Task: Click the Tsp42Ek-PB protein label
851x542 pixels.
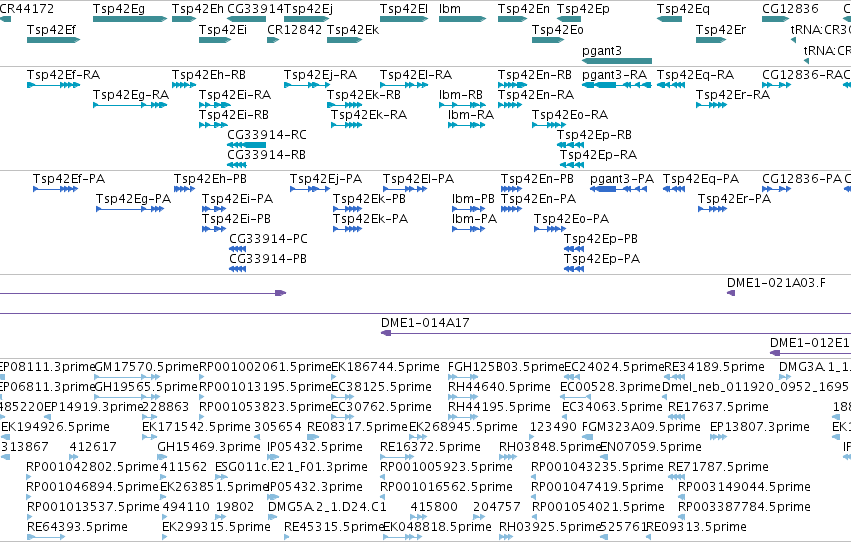Action: [369, 199]
